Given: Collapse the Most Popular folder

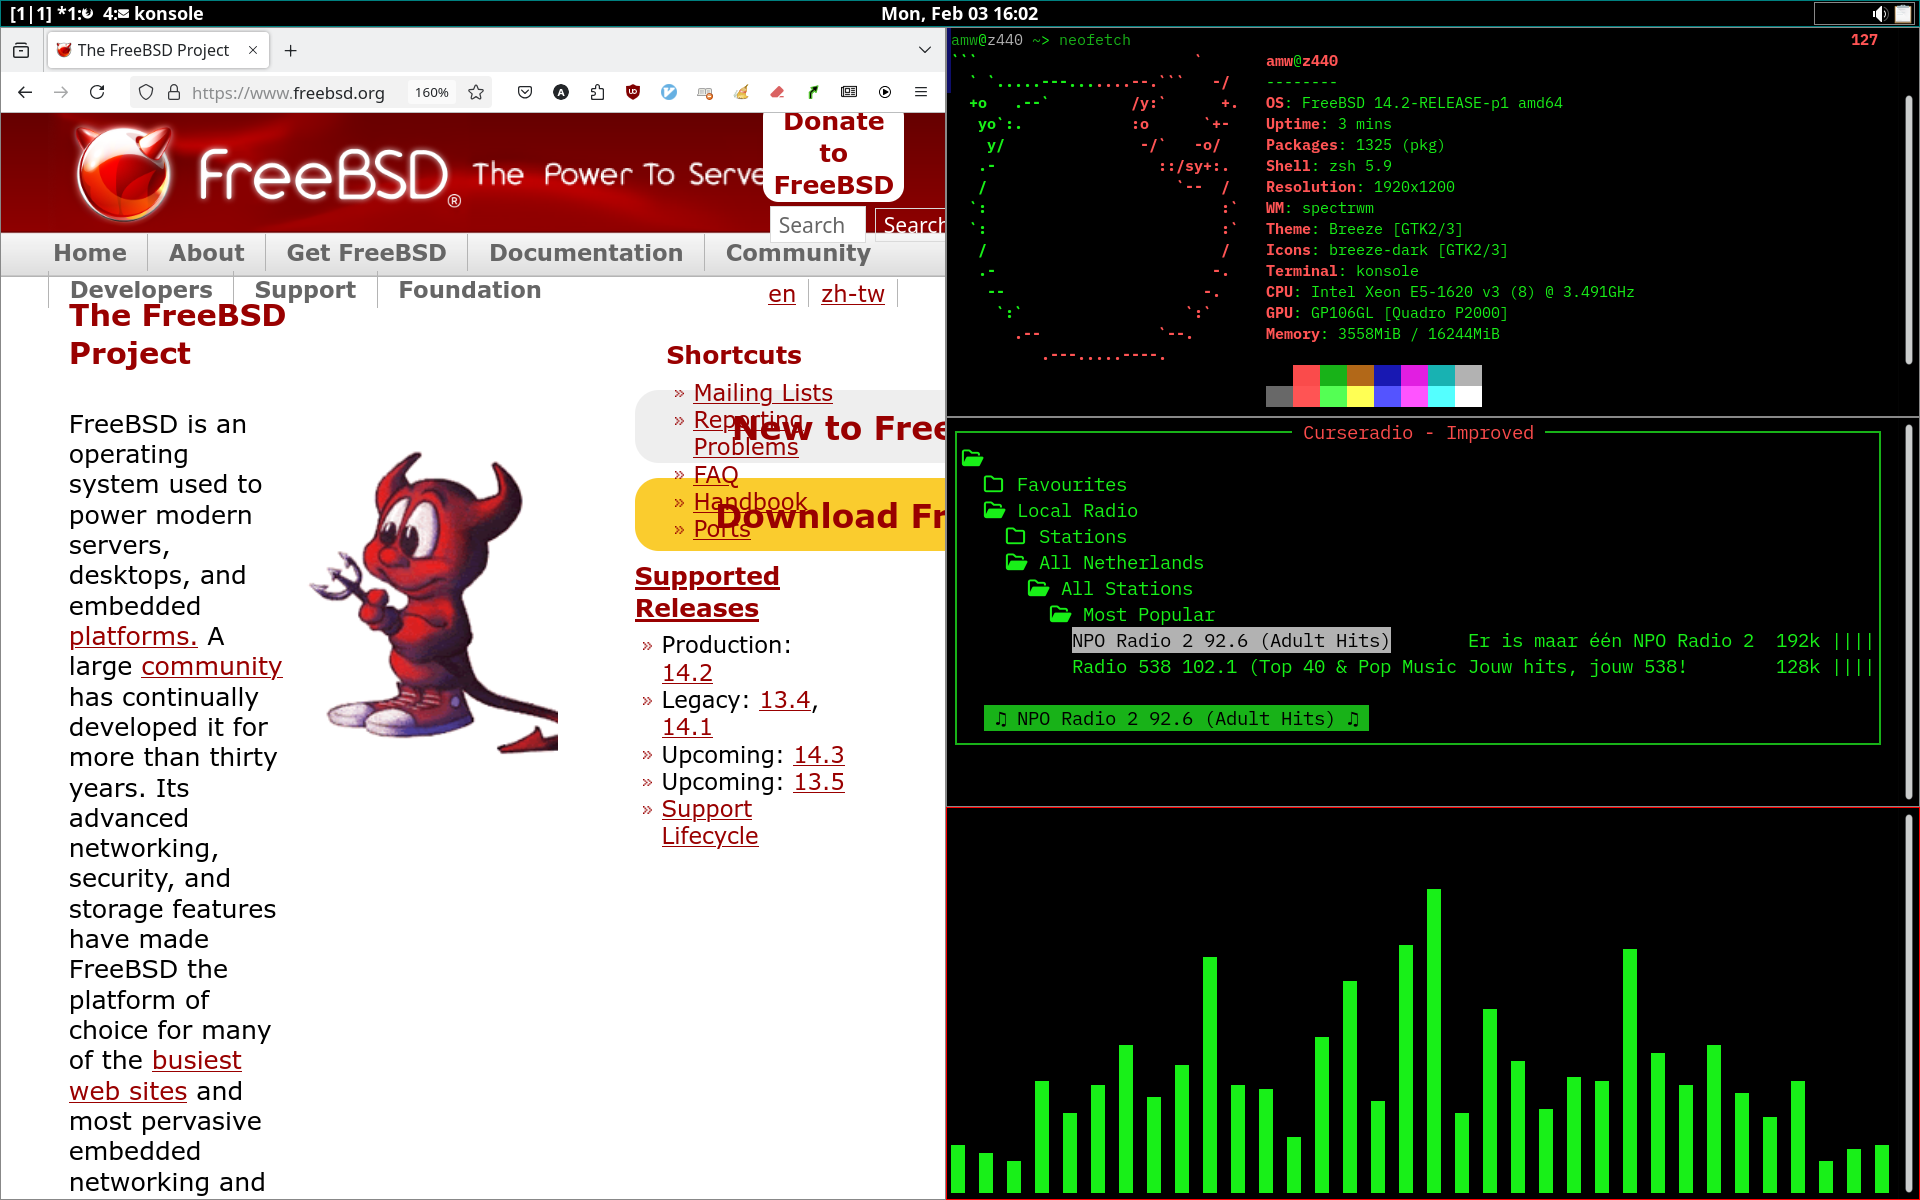Looking at the screenshot, I should (x=1060, y=615).
